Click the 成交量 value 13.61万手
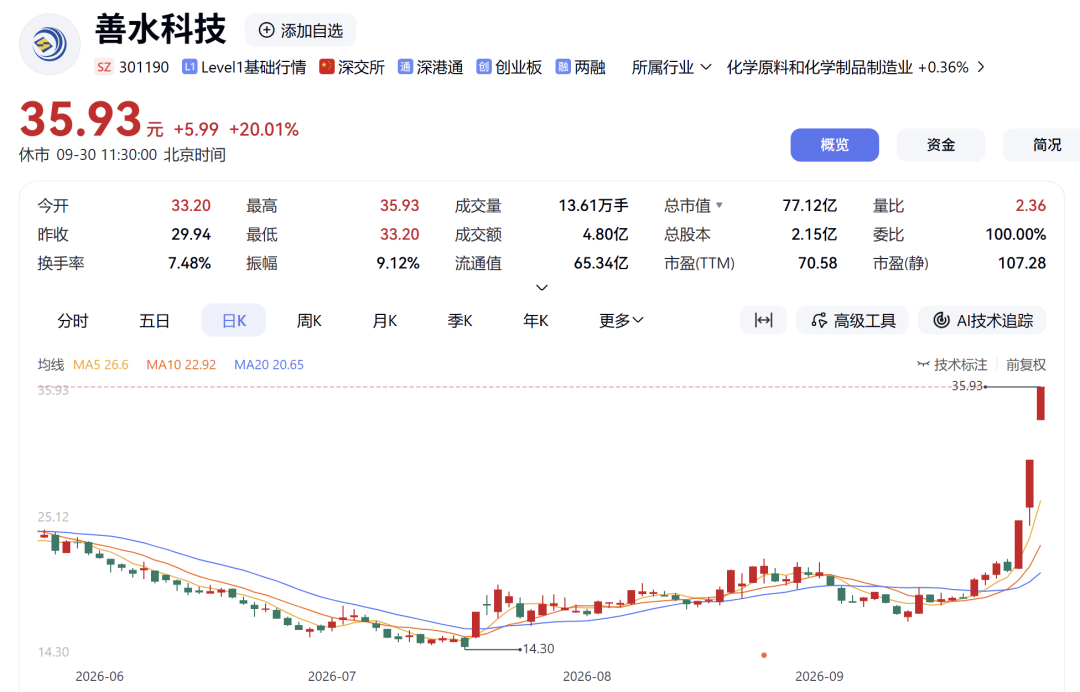 [593, 205]
